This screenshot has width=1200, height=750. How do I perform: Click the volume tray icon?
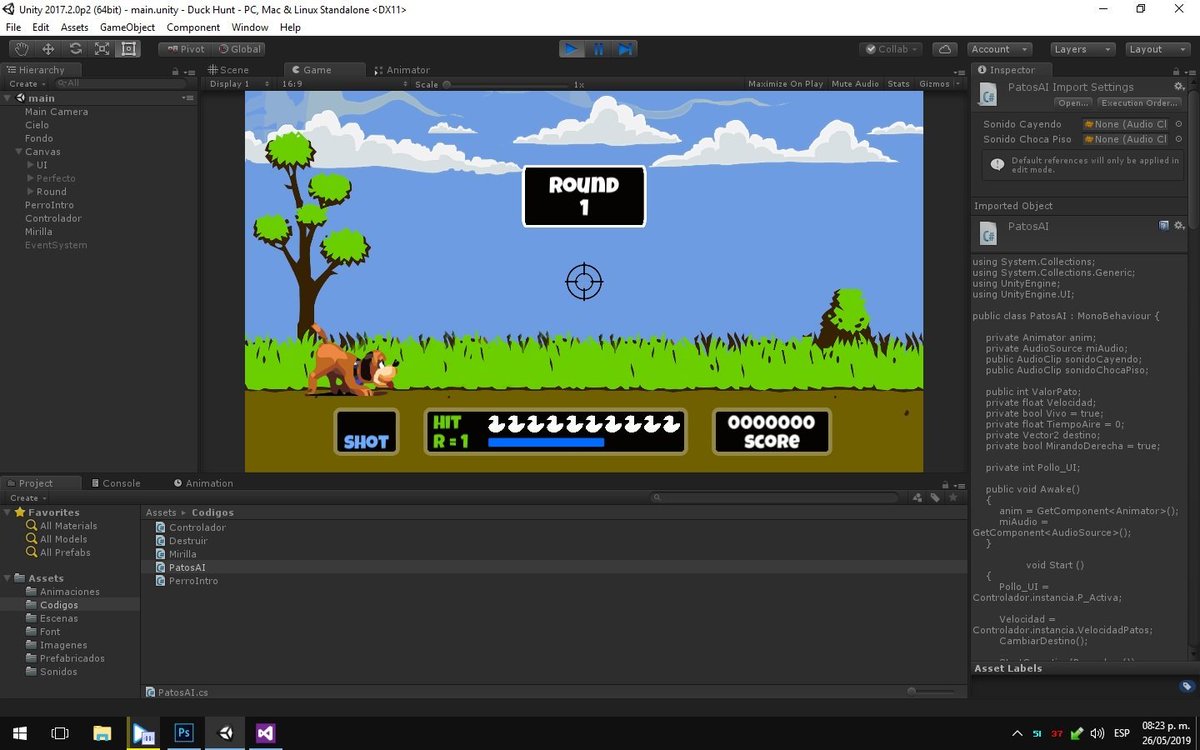coord(1097,734)
